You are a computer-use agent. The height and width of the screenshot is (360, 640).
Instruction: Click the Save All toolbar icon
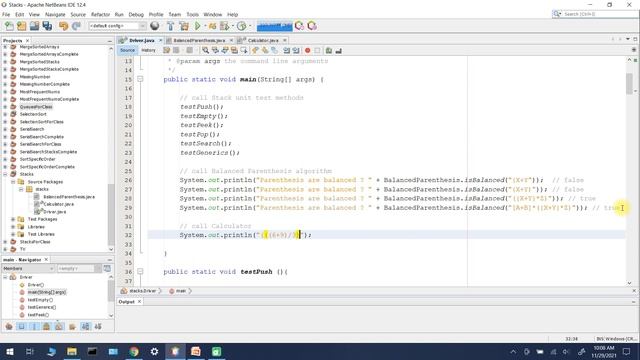[x=47, y=26]
